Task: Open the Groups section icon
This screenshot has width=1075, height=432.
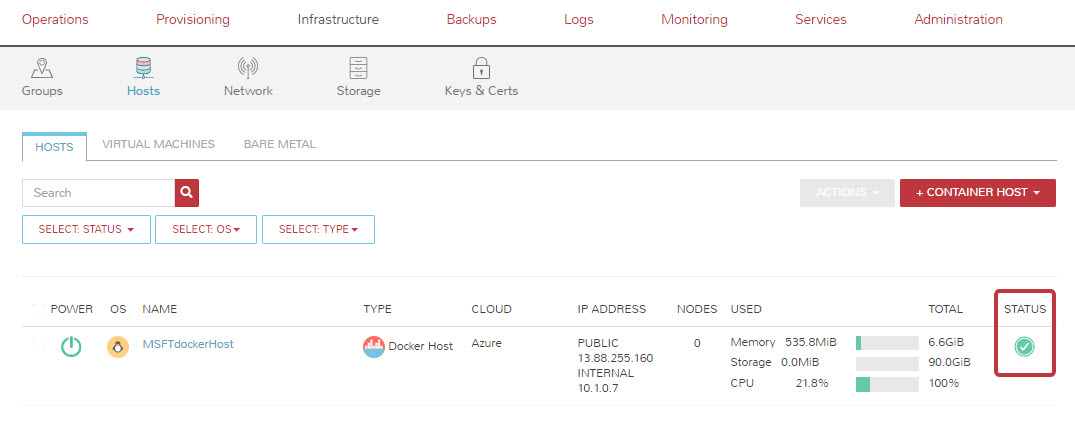Action: pos(42,68)
